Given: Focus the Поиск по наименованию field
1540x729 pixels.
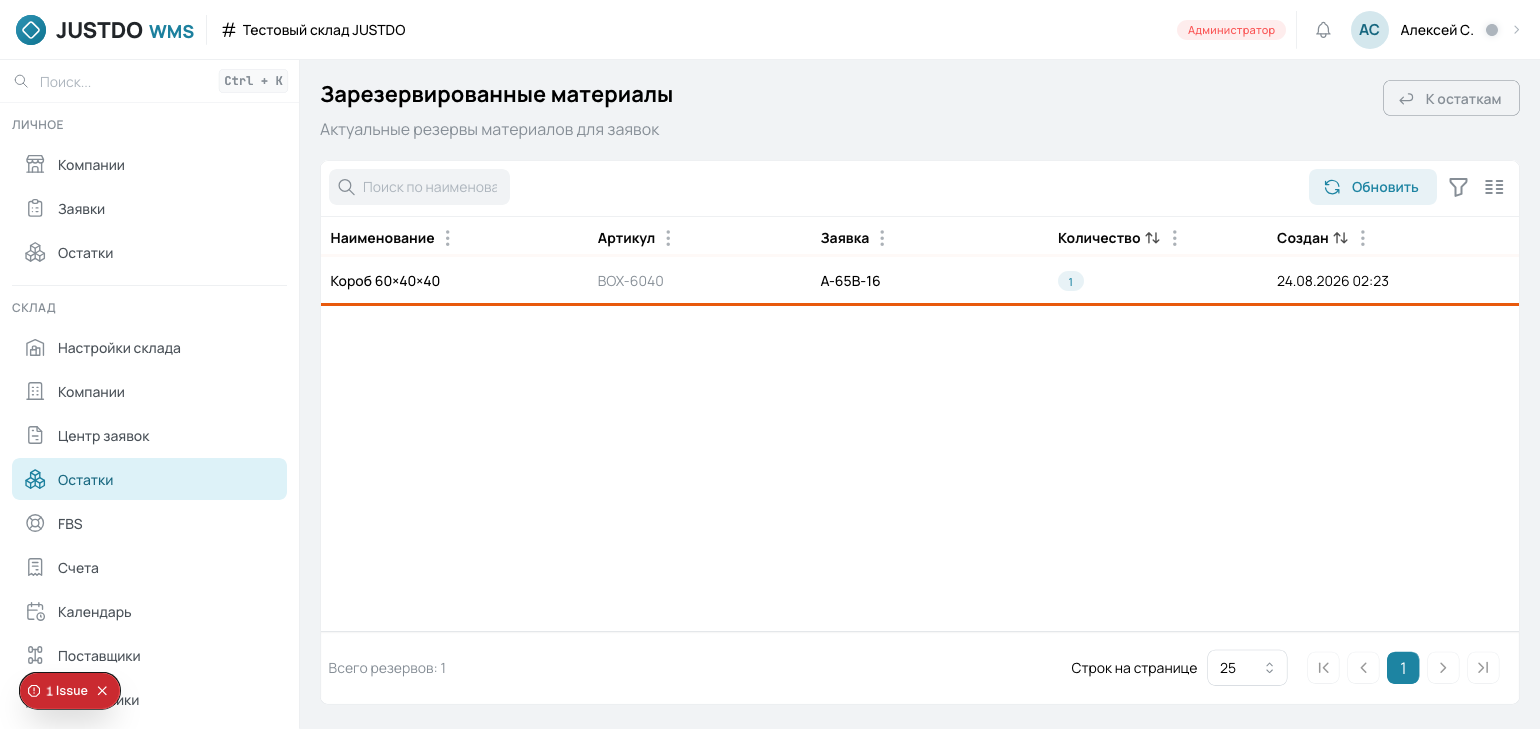Looking at the screenshot, I should coord(420,187).
